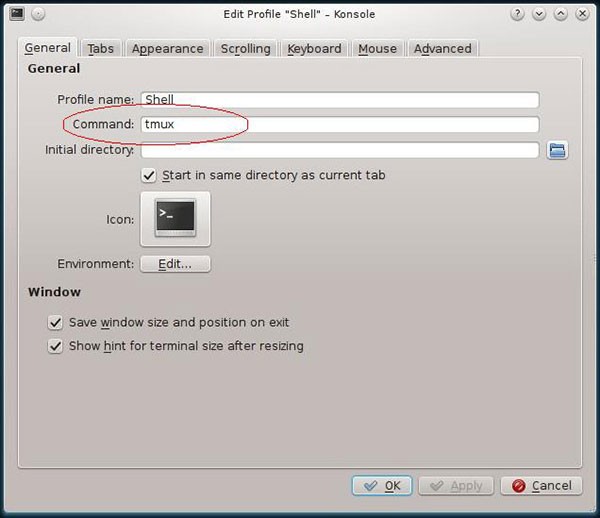Open the Appearance tab
Viewport: 600px width, 518px height.
(x=167, y=48)
